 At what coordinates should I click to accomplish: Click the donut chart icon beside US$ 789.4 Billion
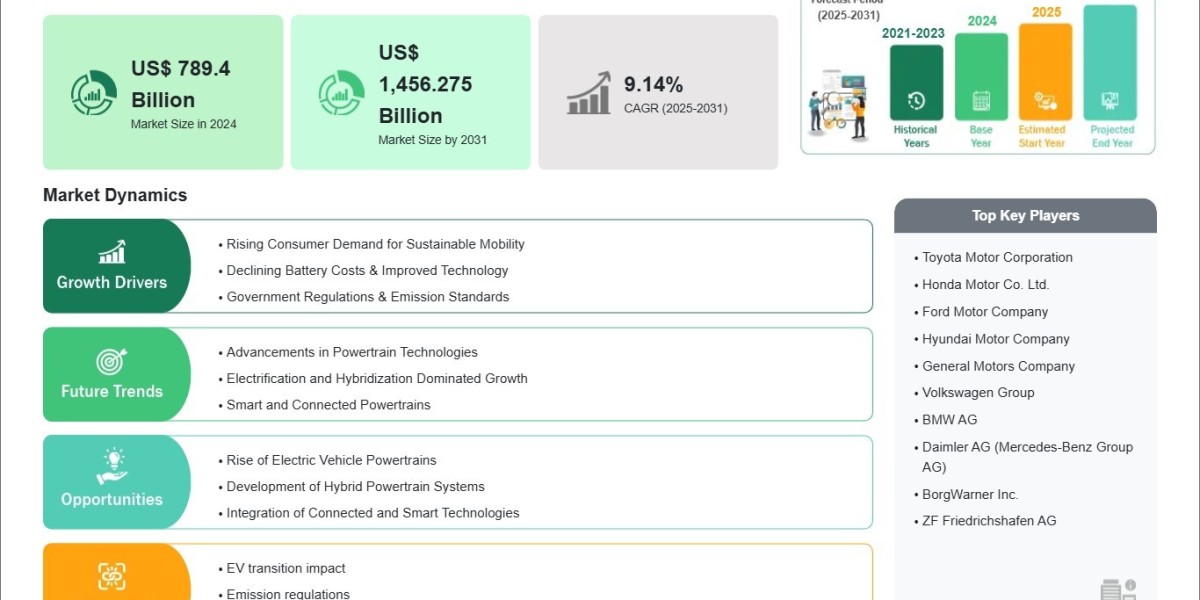click(93, 93)
